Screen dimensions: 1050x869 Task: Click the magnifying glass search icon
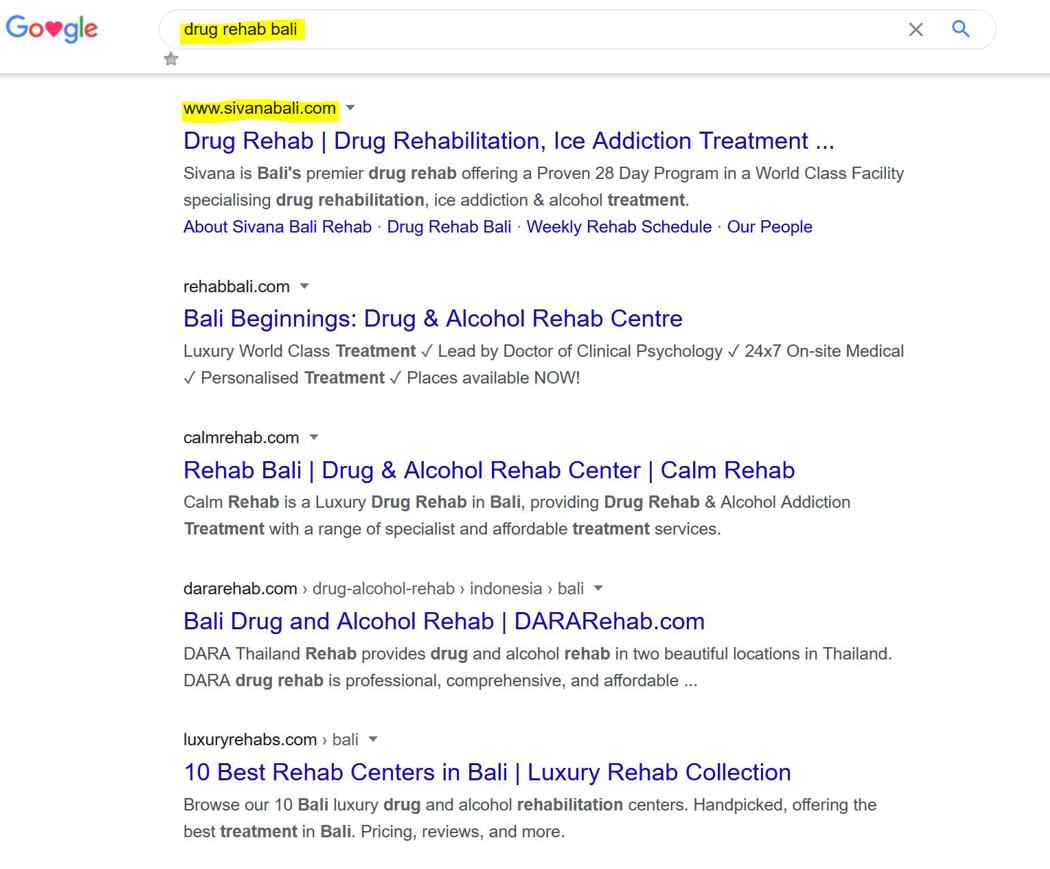tap(960, 29)
